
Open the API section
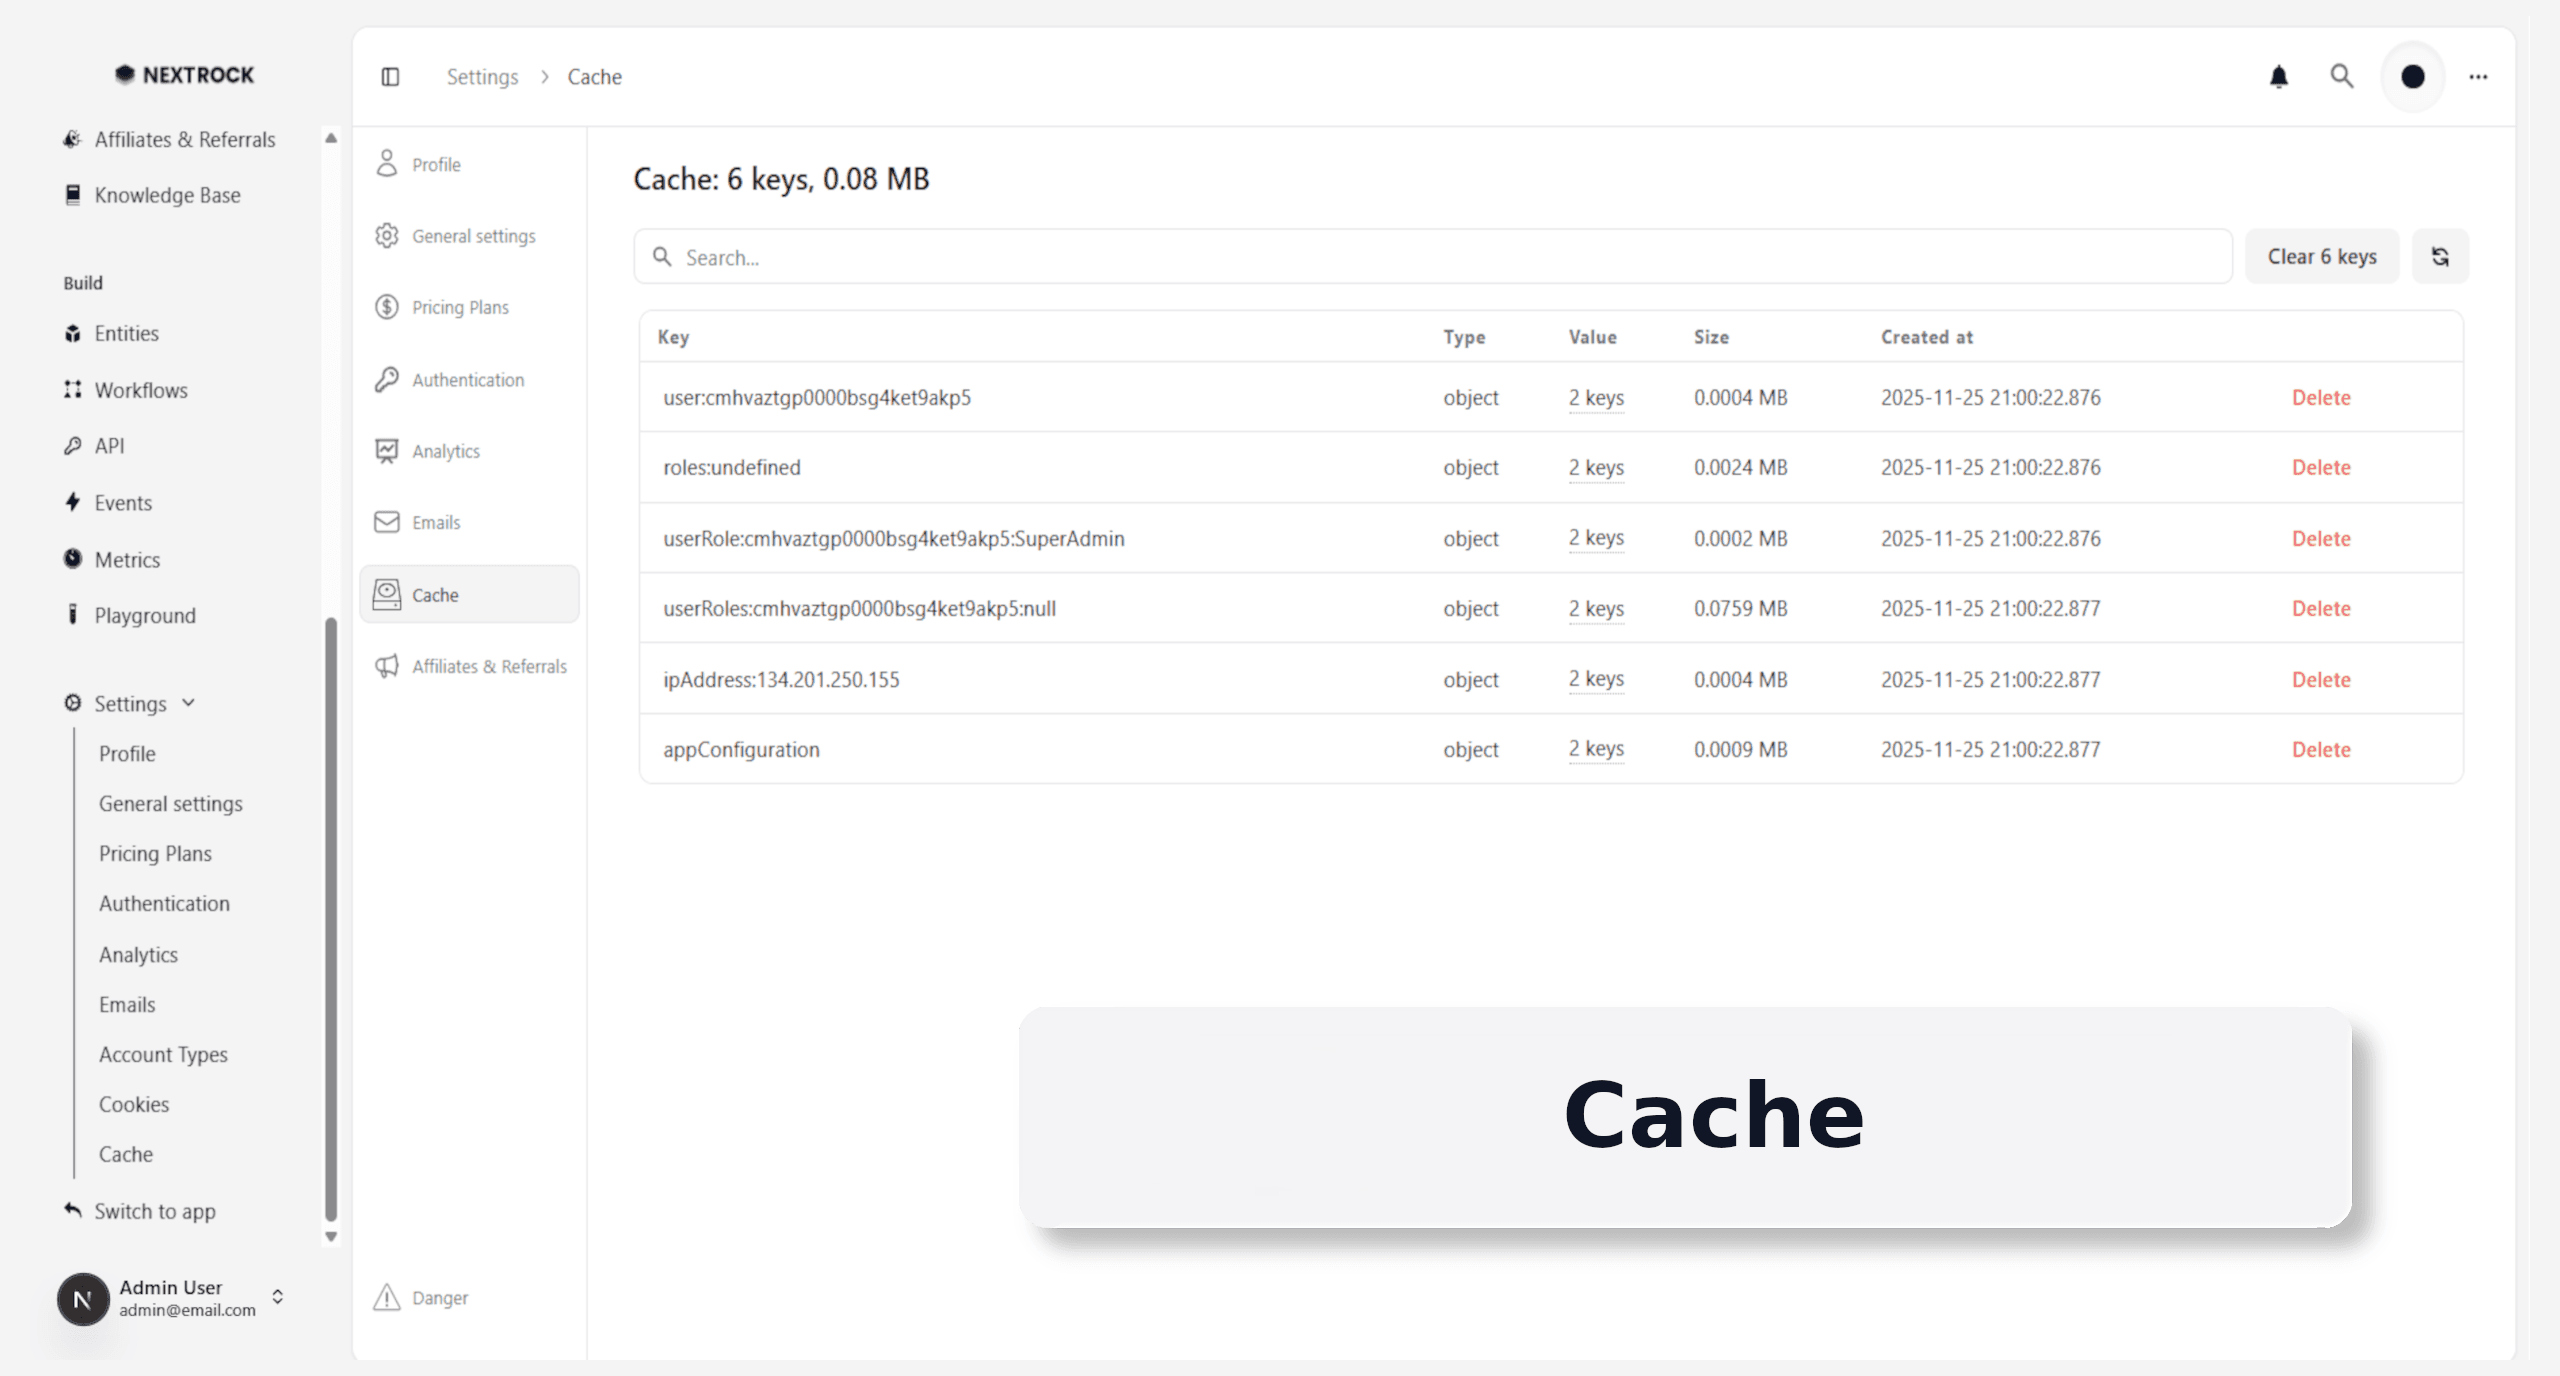[109, 445]
